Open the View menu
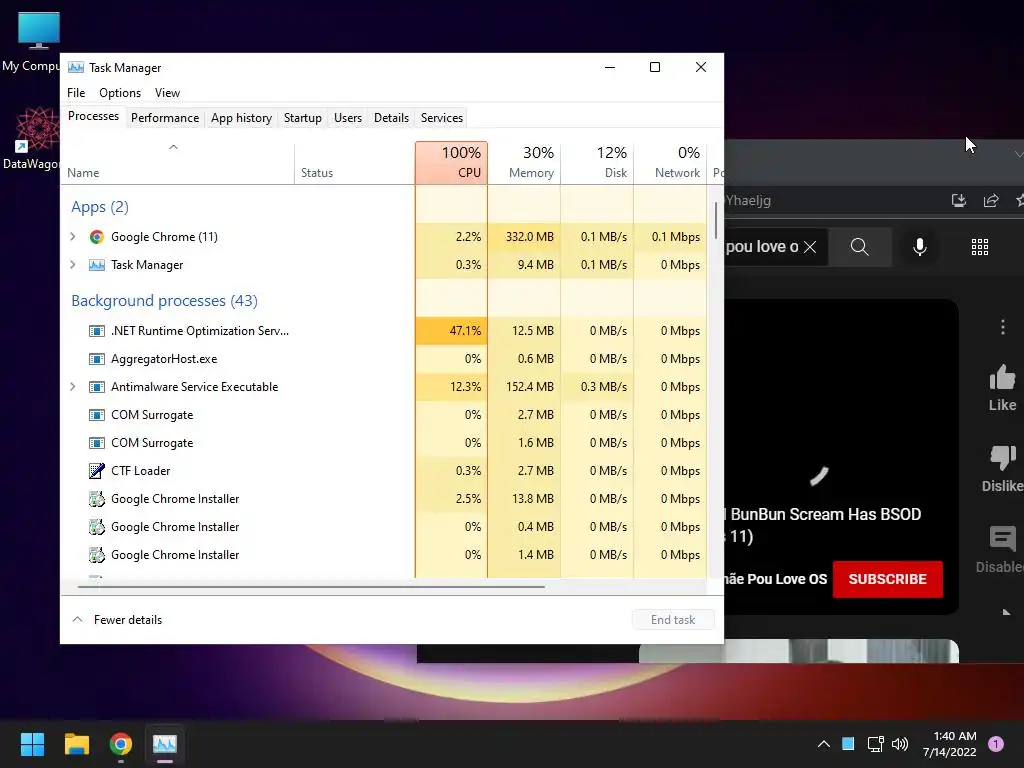This screenshot has width=1024, height=768. click(167, 93)
